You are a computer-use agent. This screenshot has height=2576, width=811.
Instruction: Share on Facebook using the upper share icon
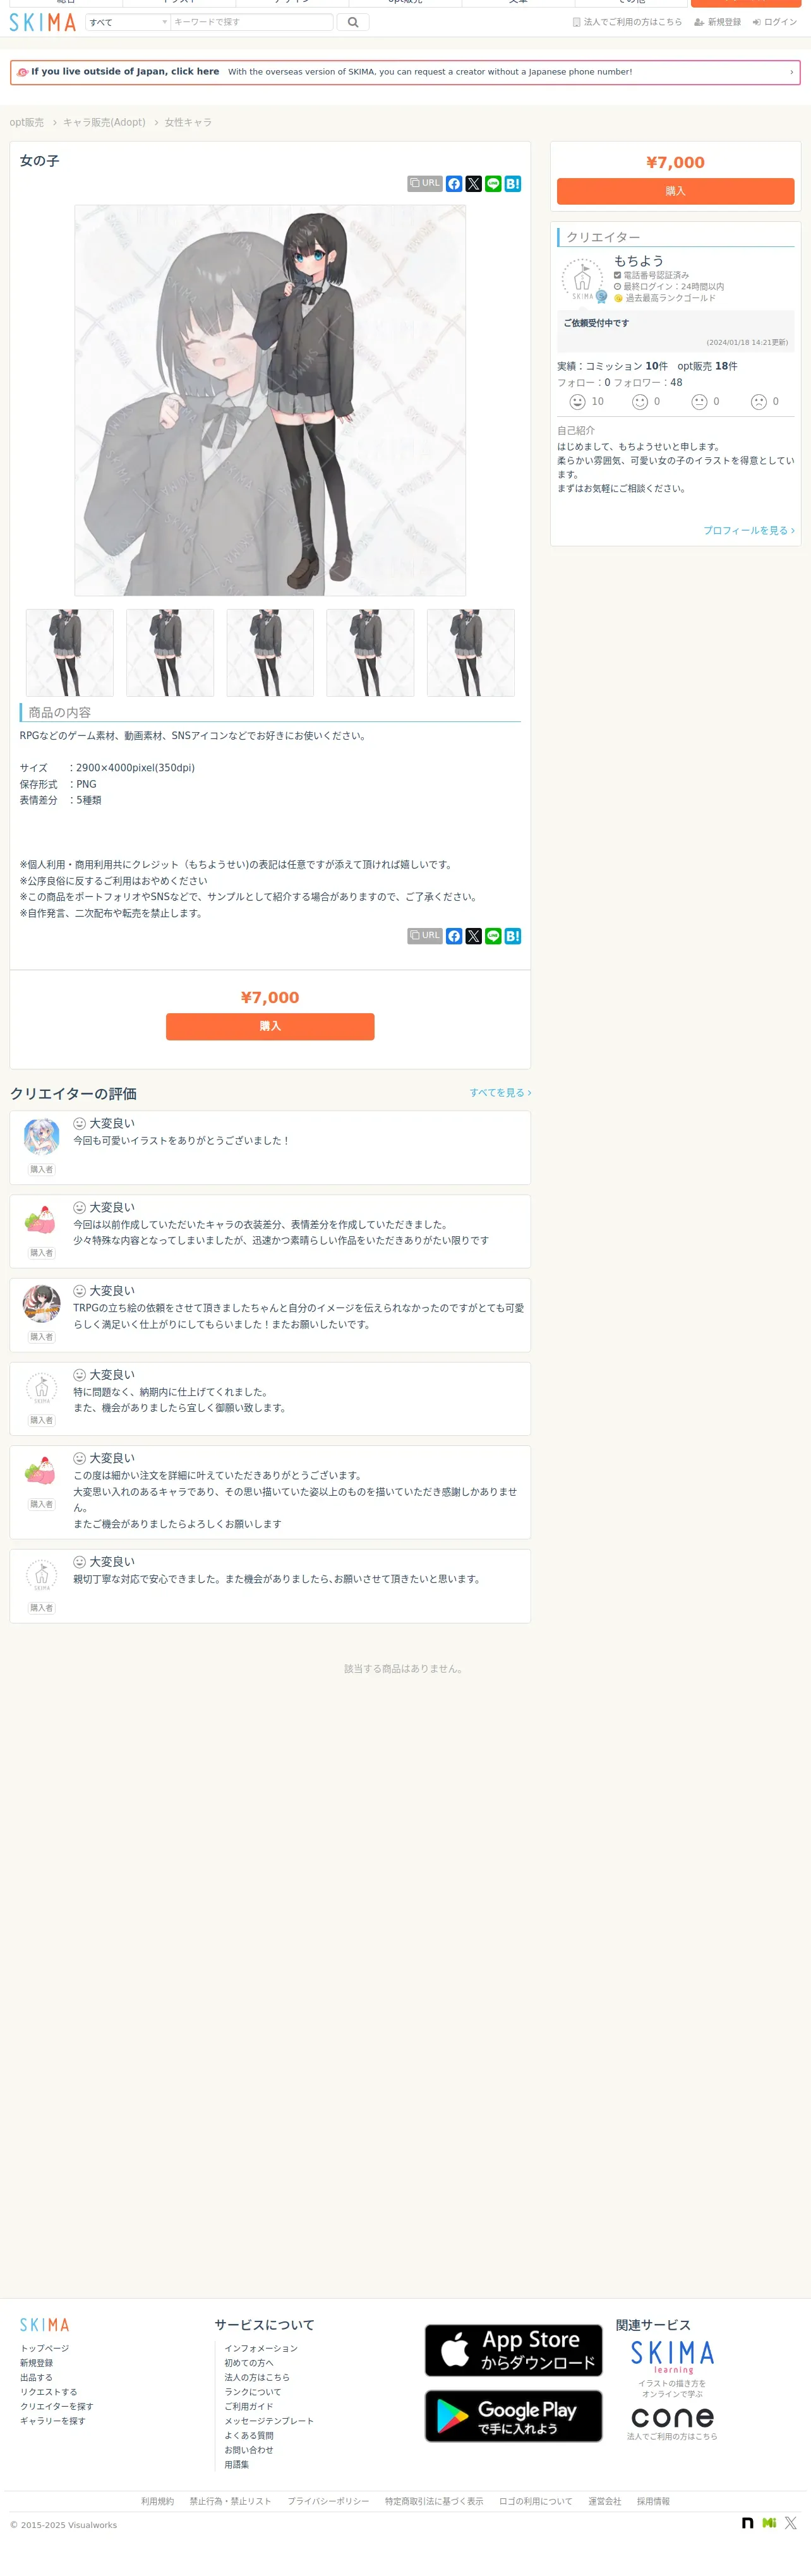(454, 184)
